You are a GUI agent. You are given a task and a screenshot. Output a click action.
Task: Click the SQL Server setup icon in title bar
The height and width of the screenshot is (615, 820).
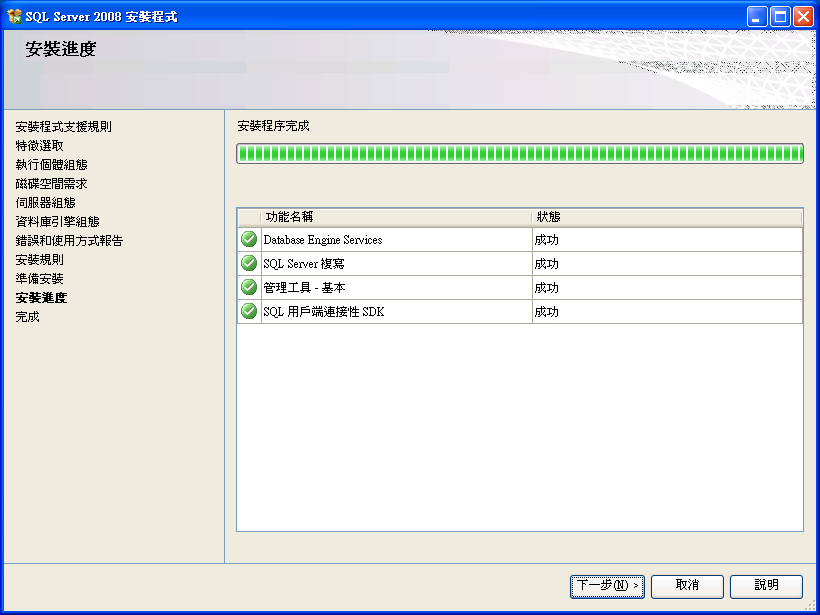pyautogui.click(x=15, y=17)
